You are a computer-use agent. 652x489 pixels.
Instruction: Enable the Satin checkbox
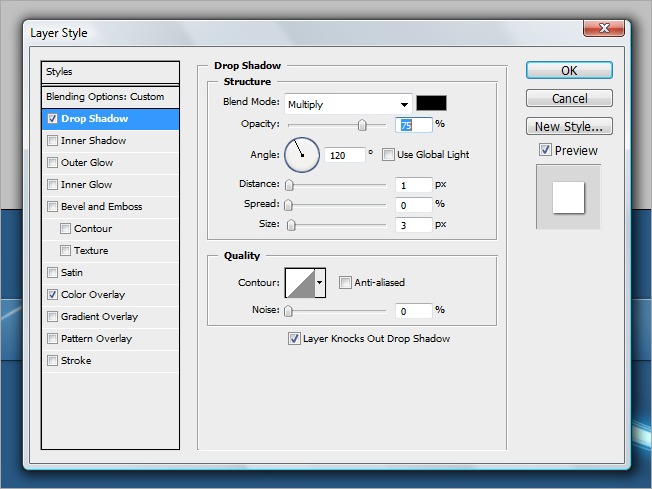(52, 273)
